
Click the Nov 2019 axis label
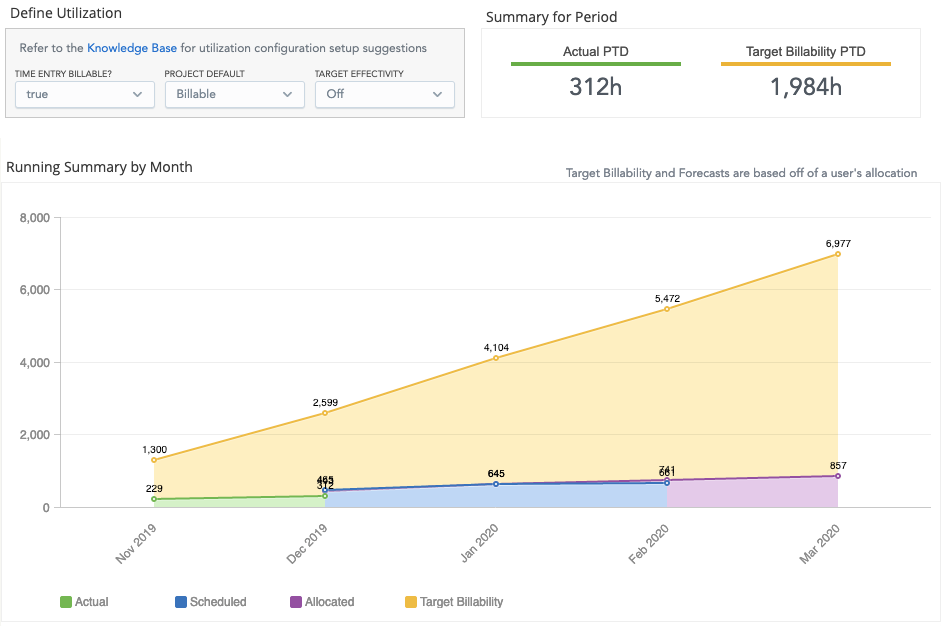click(x=136, y=543)
